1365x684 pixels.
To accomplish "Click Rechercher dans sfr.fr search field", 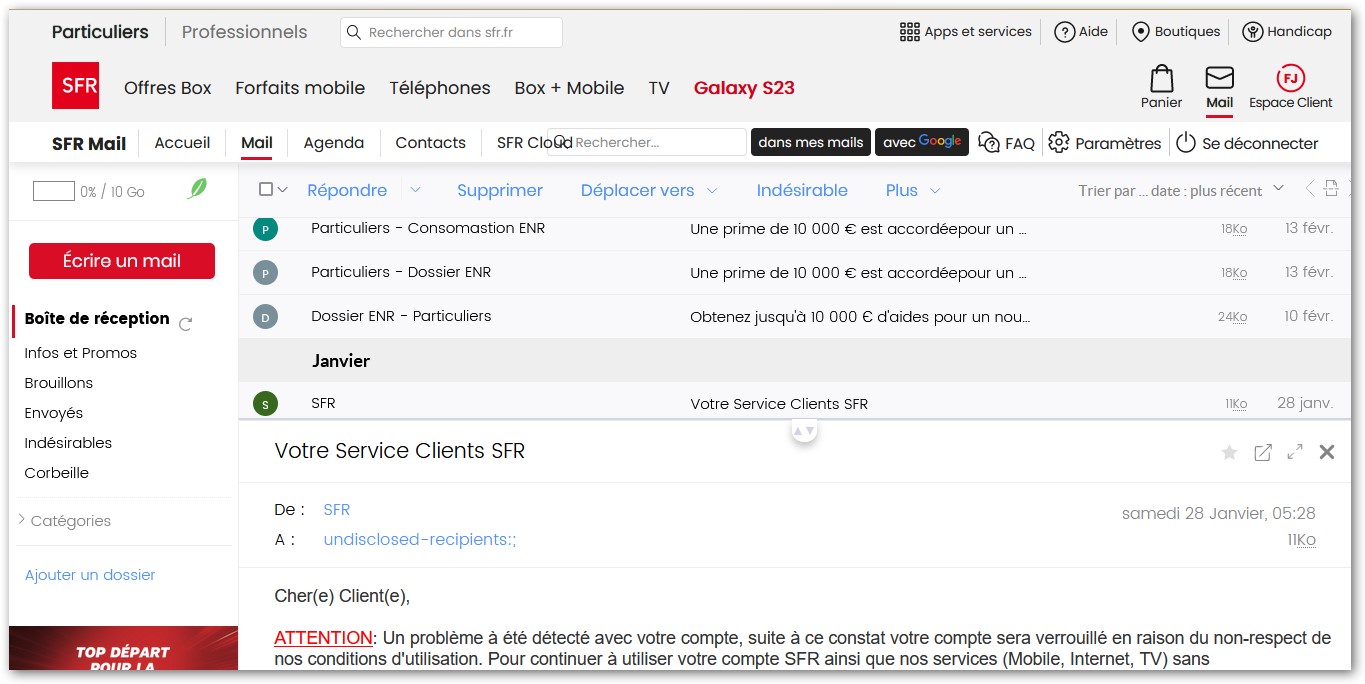I will (451, 32).
